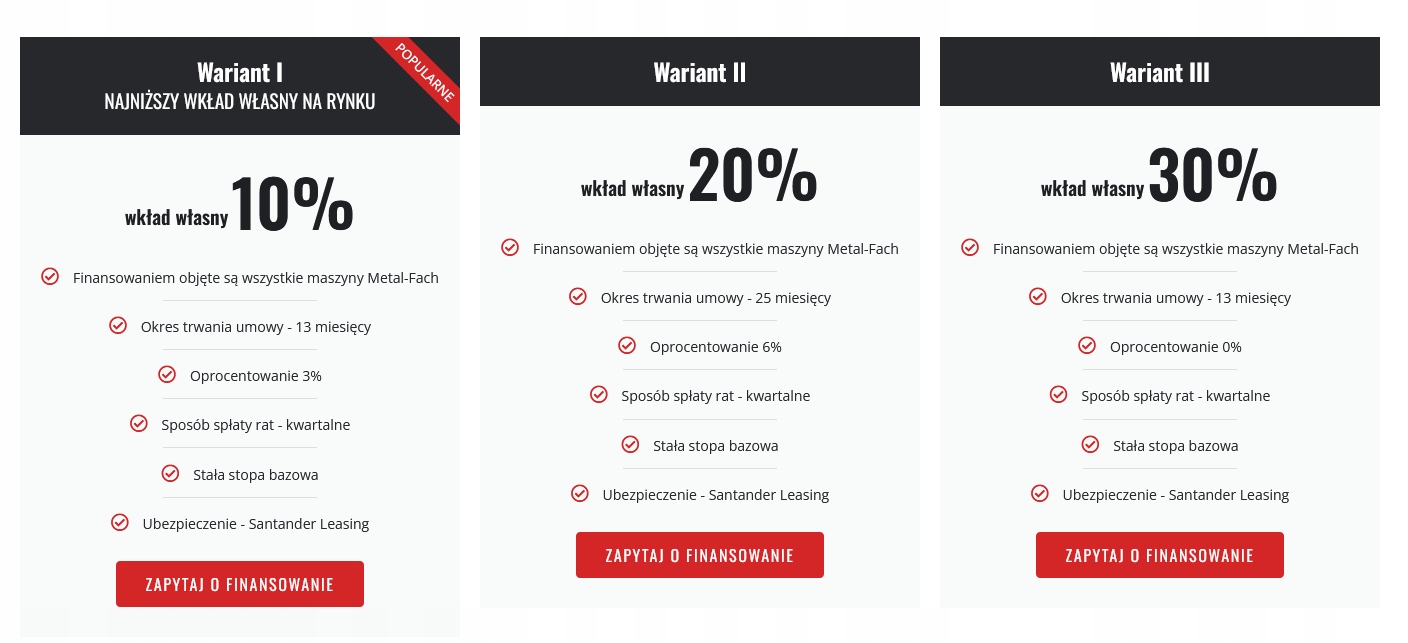Click the large 10% own contribution figure

(x=291, y=205)
